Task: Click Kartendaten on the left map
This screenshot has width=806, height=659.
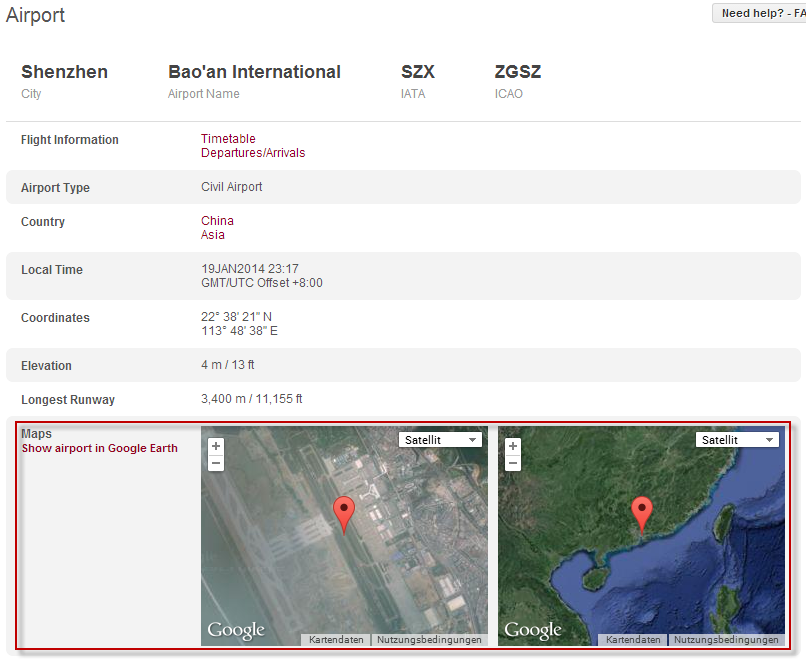Action: click(x=336, y=640)
